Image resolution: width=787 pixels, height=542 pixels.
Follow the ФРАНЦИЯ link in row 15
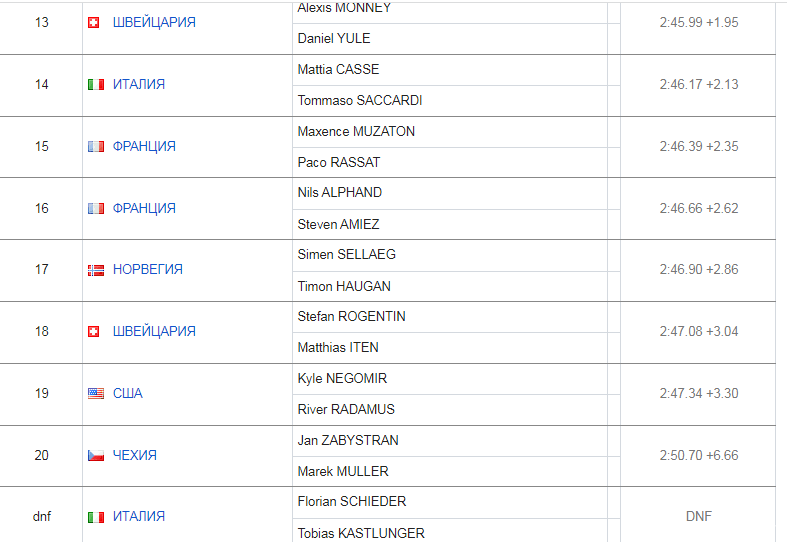(x=144, y=147)
